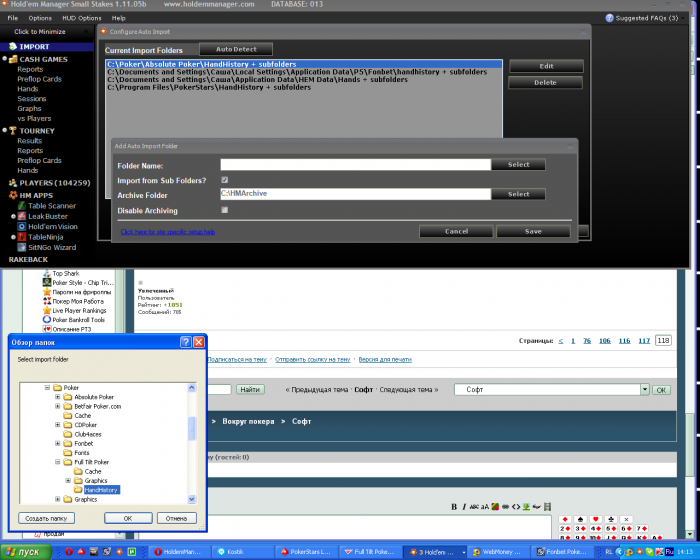This screenshot has height=560, width=700.
Task: Apply italic formatting in forum editor
Action: (x=464, y=507)
